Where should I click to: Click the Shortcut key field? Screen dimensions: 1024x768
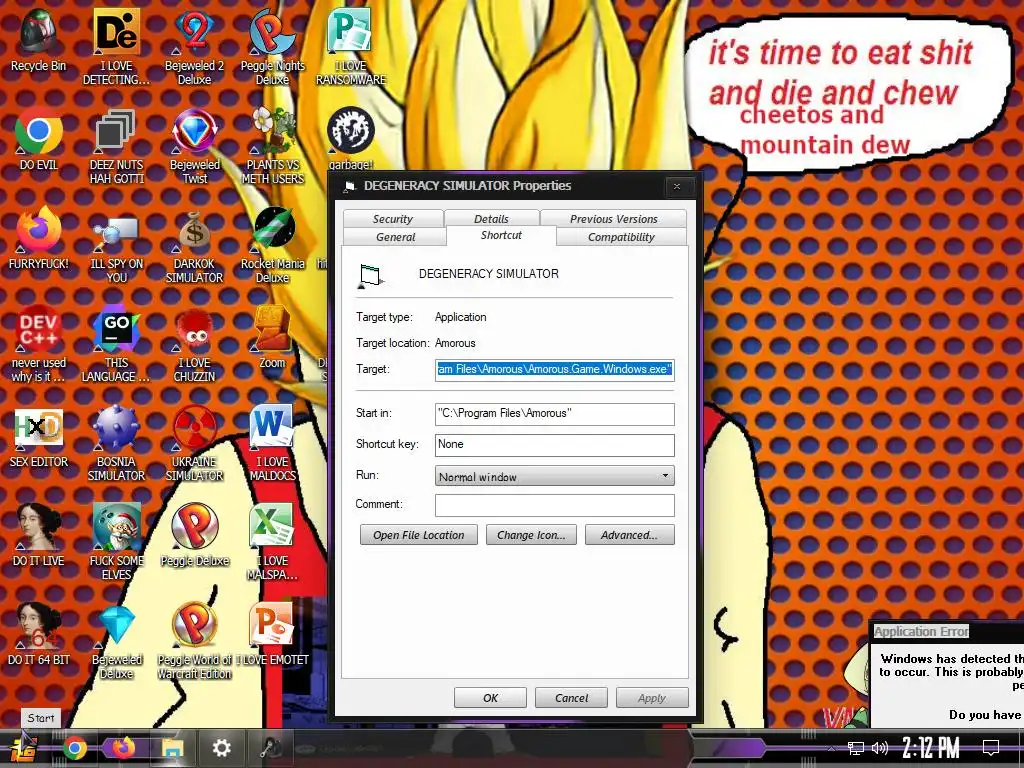click(554, 445)
